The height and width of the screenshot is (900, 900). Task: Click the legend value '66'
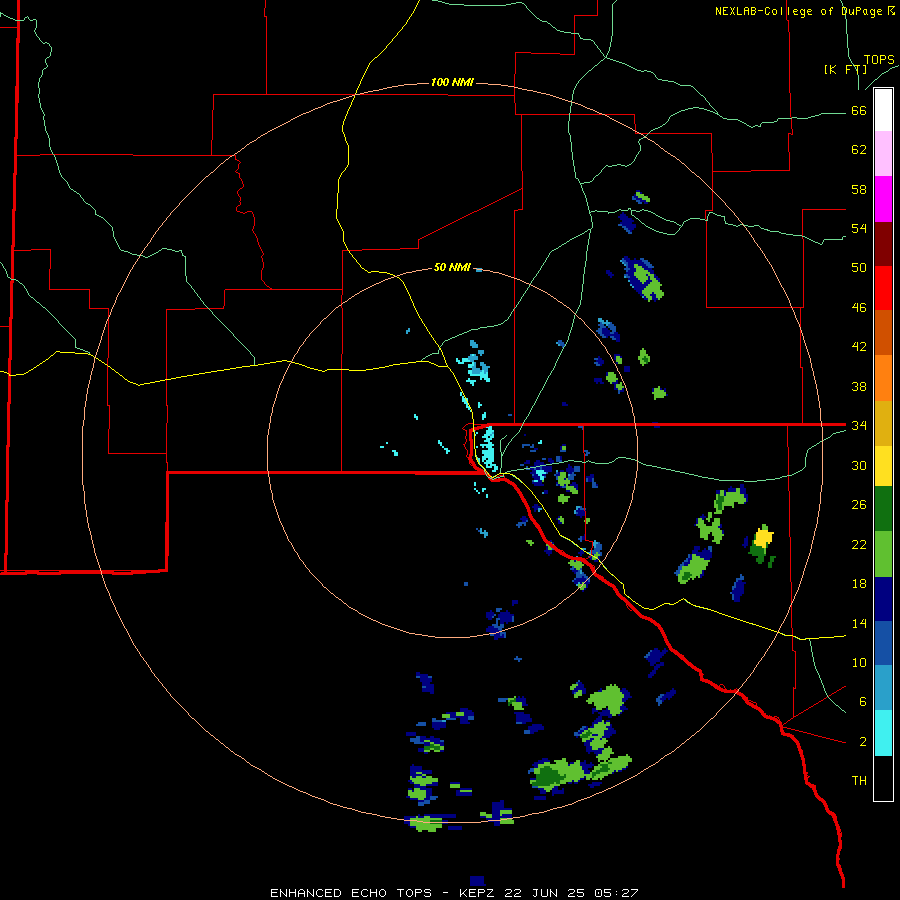859,111
